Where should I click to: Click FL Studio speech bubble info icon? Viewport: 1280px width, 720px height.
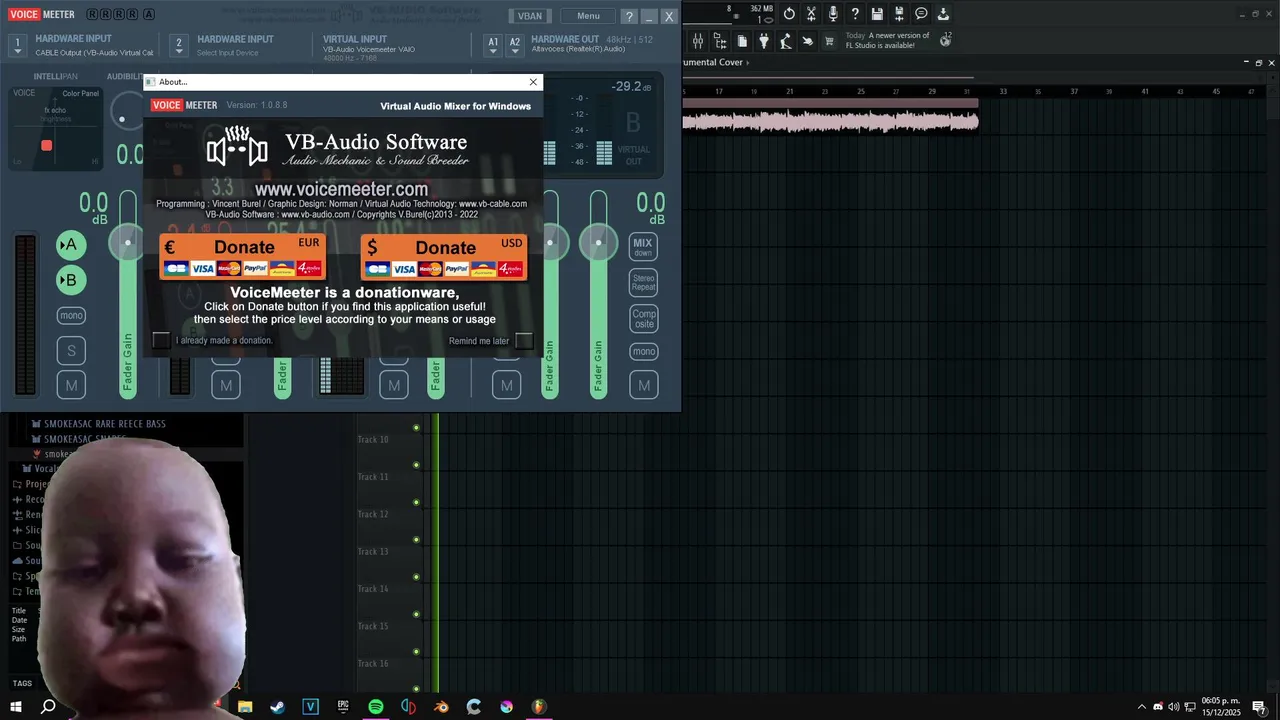pos(921,14)
